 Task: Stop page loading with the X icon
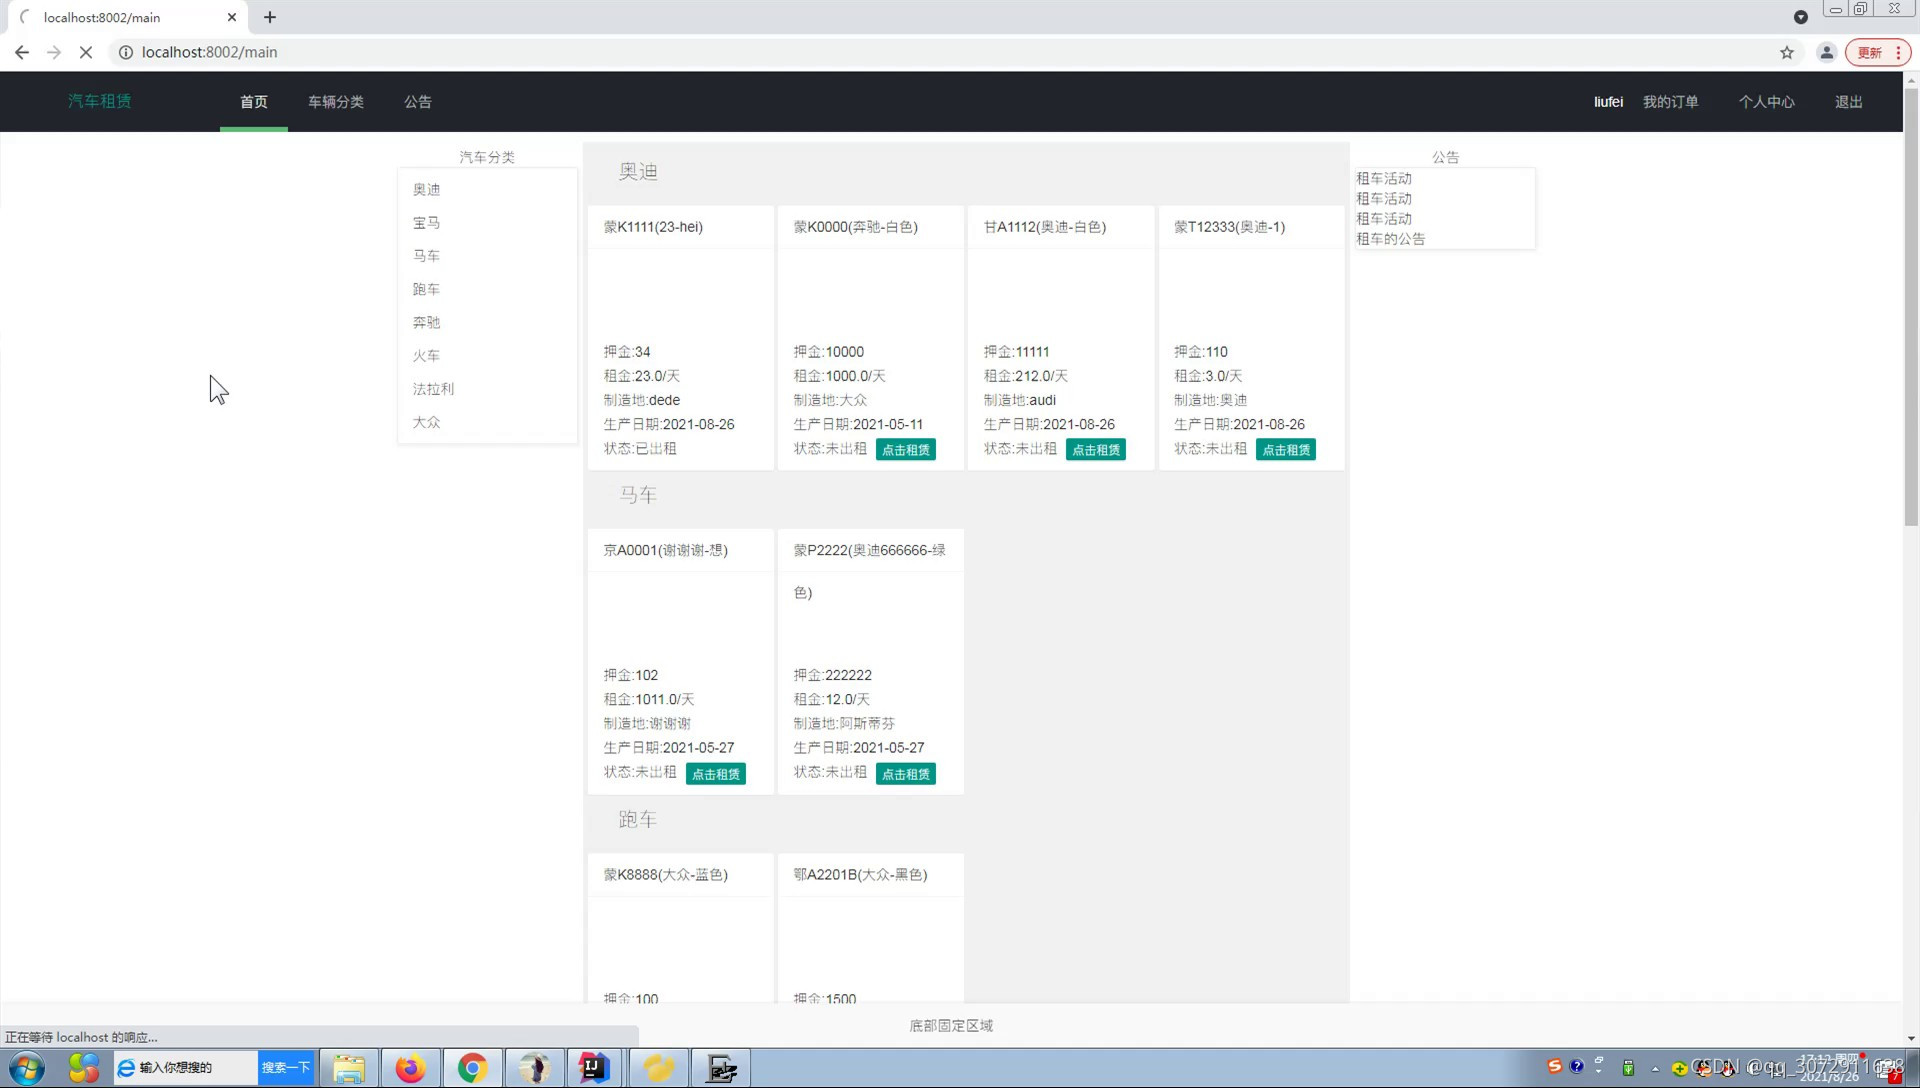point(86,52)
